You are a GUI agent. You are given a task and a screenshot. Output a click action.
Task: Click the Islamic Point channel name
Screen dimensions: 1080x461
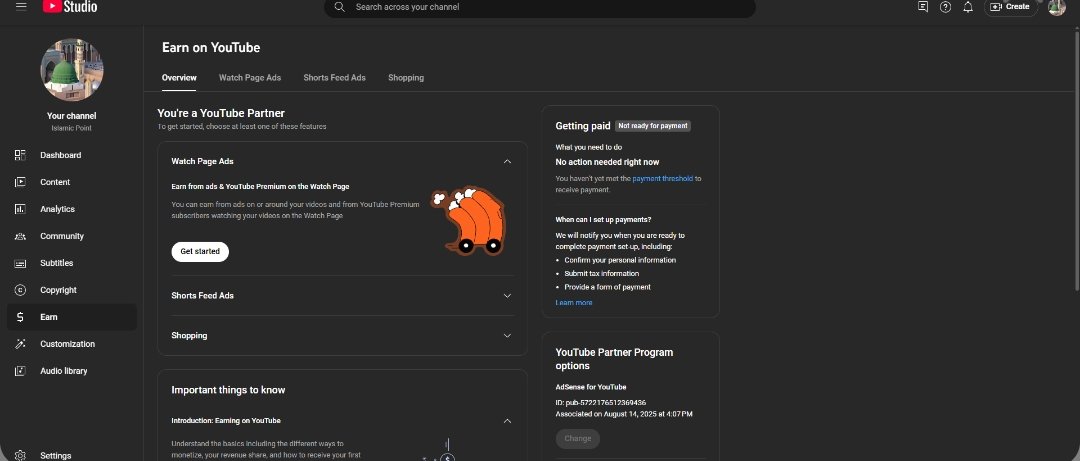point(72,128)
